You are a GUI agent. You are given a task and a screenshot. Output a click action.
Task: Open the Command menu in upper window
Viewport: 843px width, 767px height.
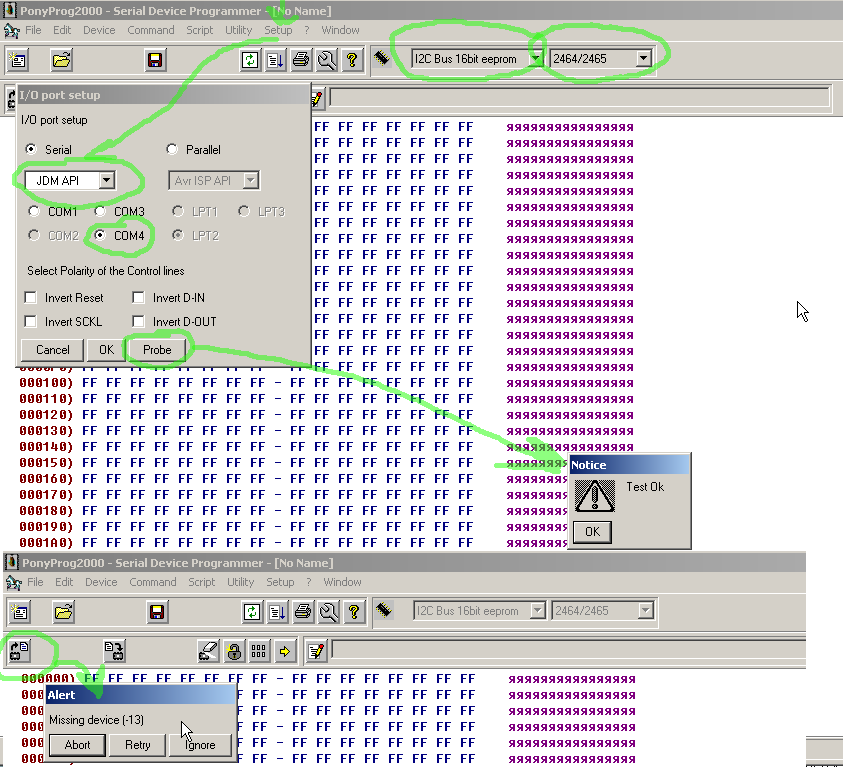coord(151,30)
